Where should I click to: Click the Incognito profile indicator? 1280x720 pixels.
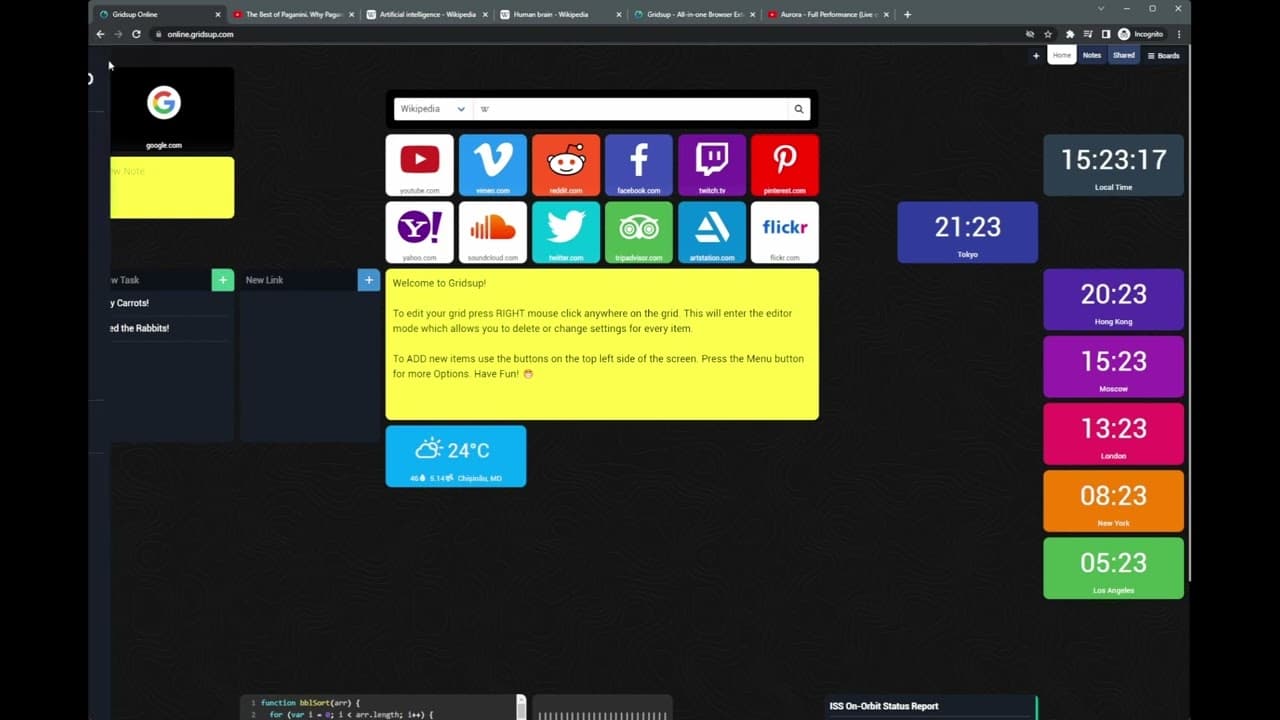1141,34
